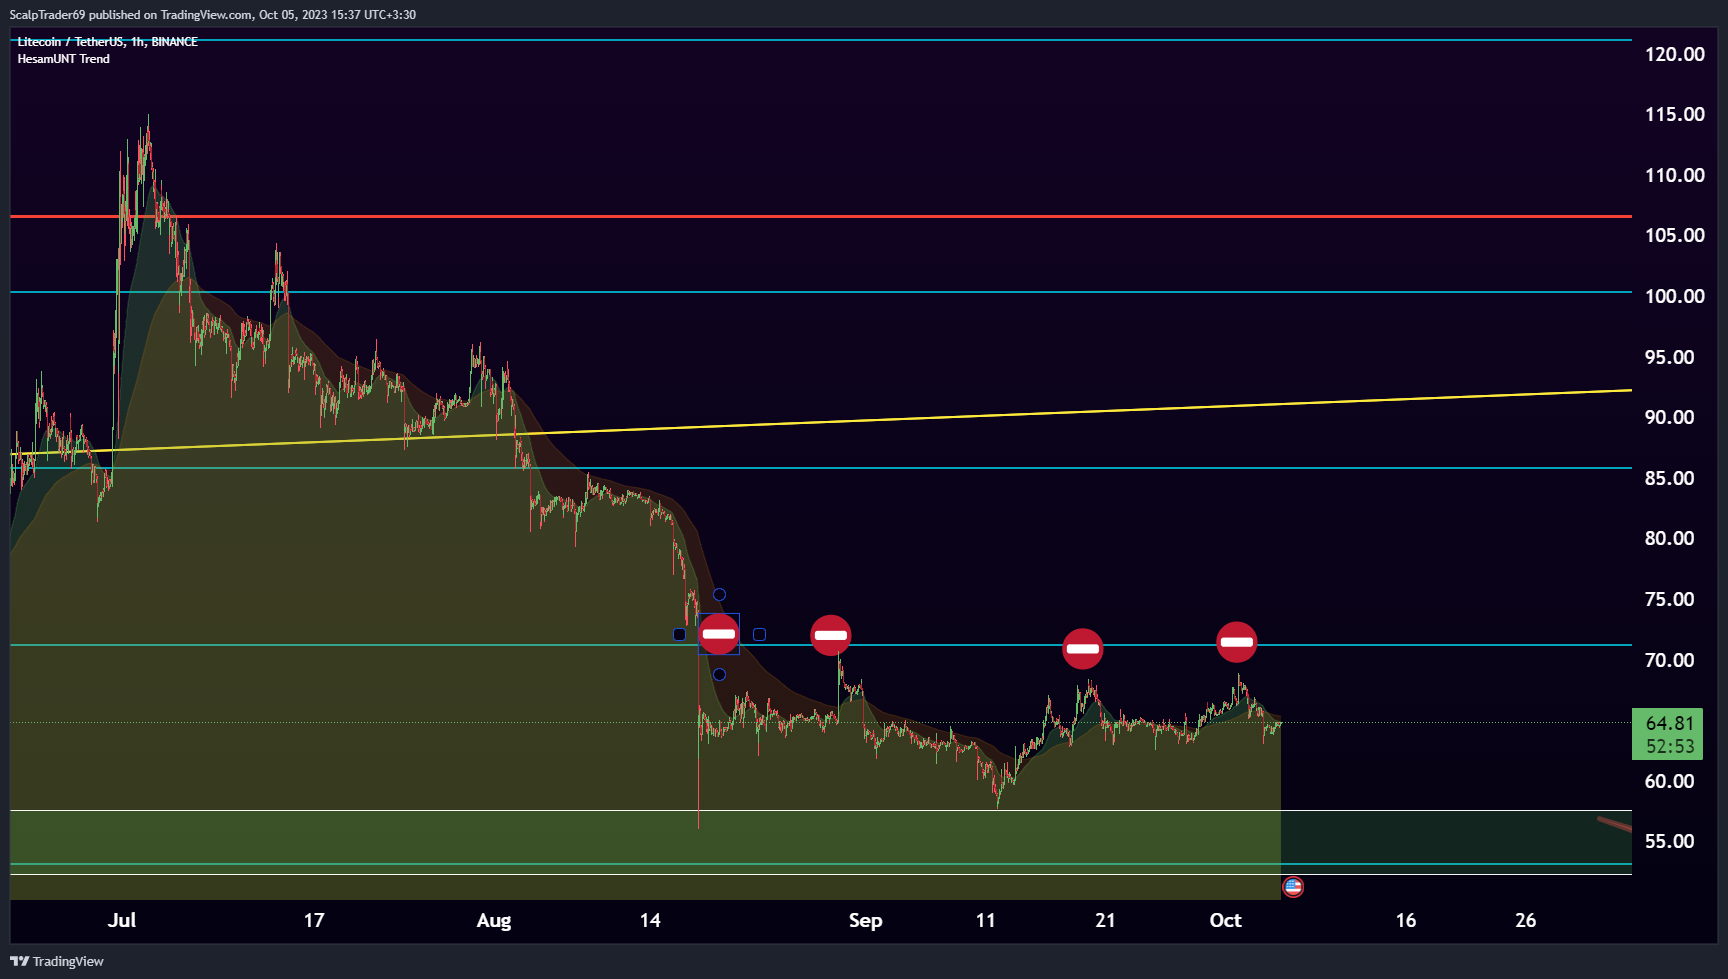Click the ScalpTrader69 published header text

tap(213, 15)
